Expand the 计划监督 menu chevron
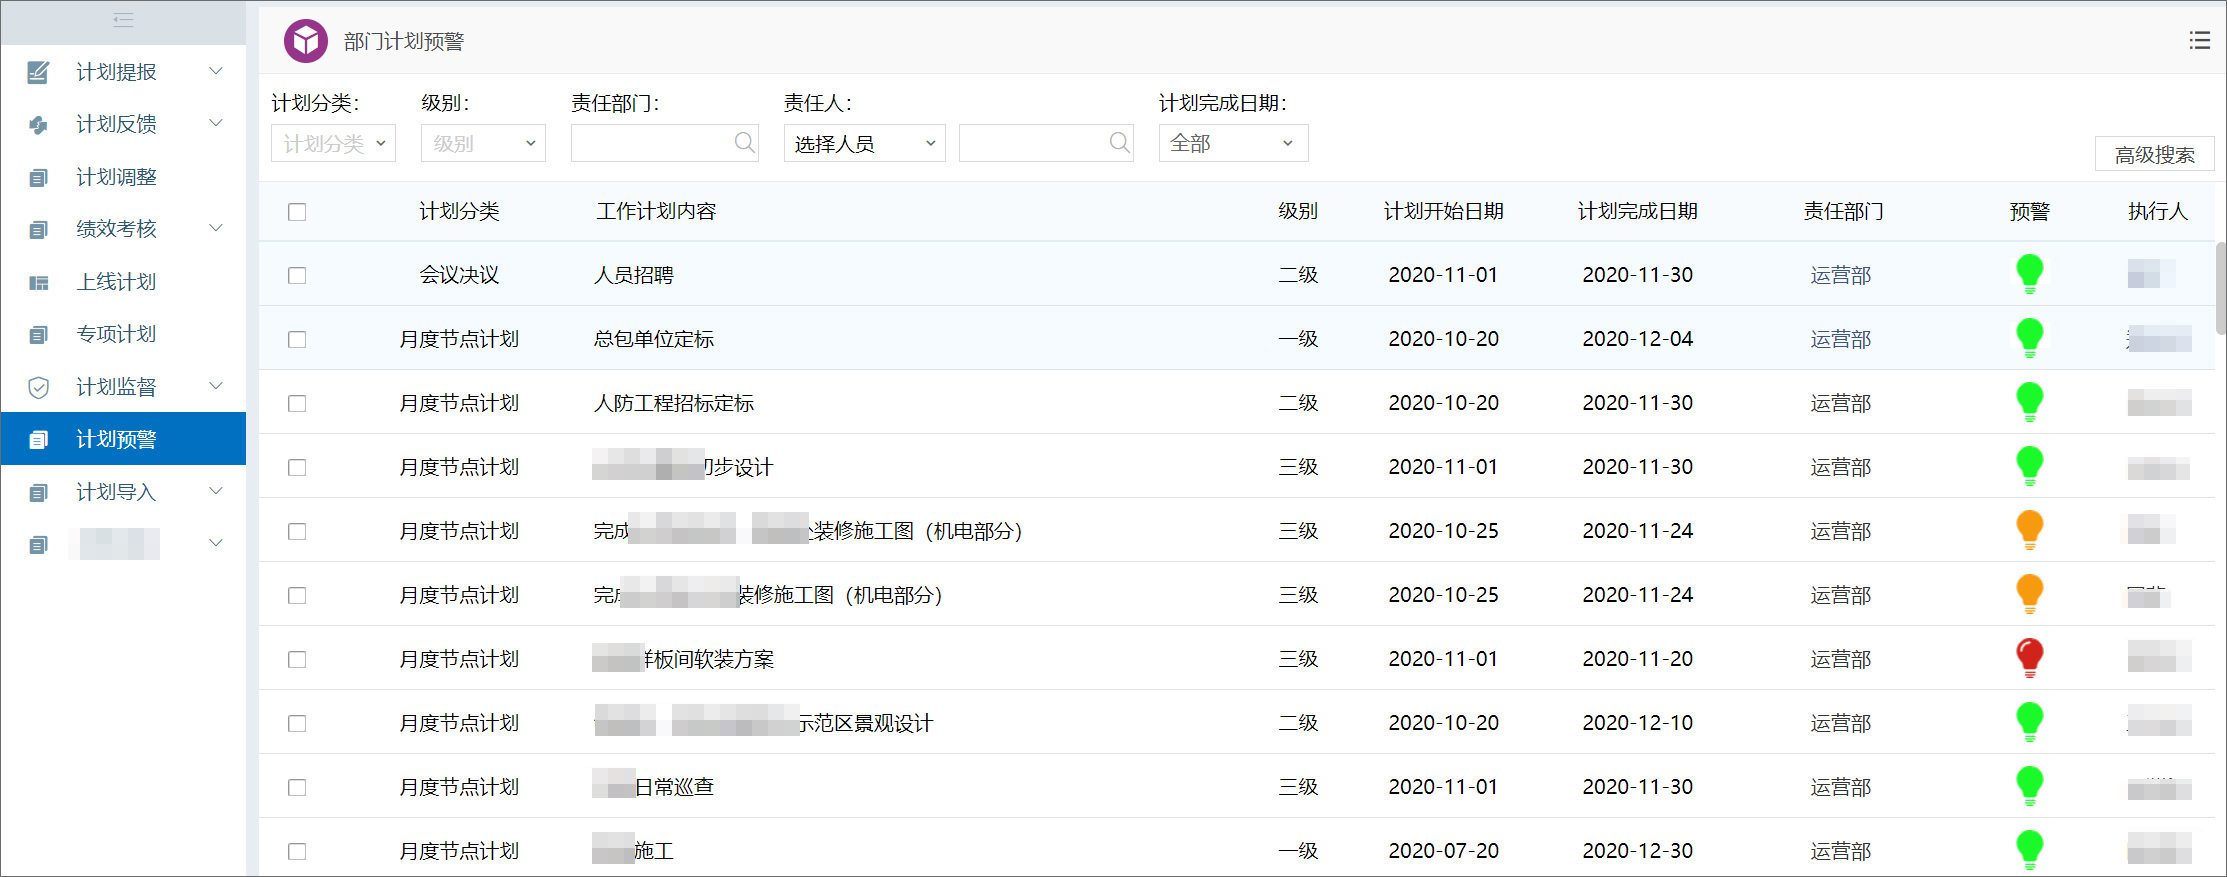This screenshot has width=2227, height=877. [x=215, y=386]
